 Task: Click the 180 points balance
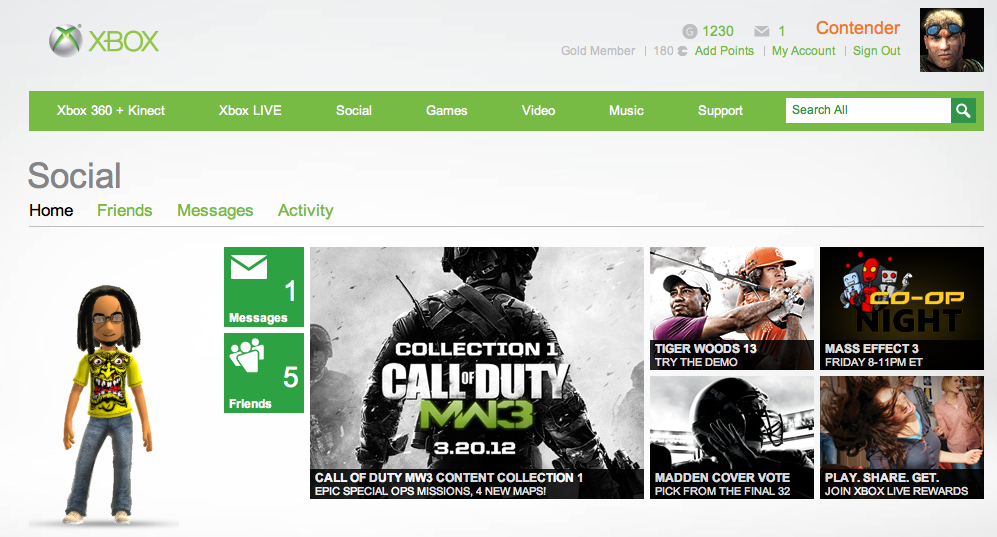pos(663,51)
